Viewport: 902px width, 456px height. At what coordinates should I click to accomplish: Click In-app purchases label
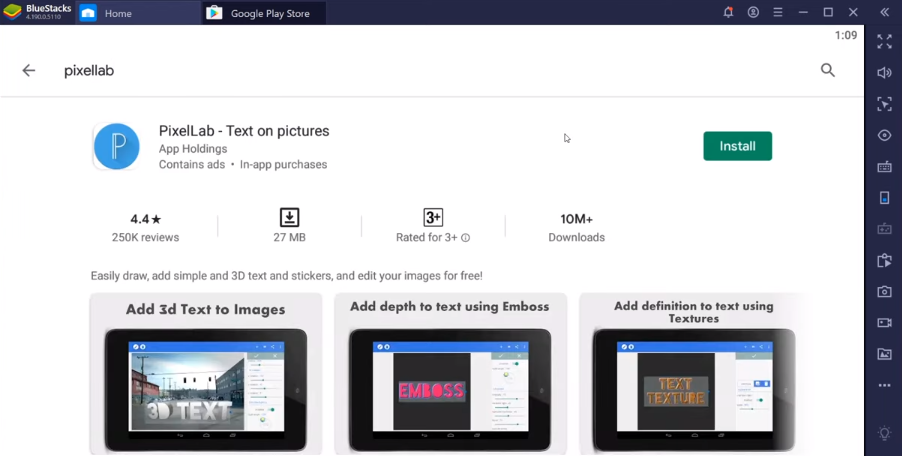(284, 164)
